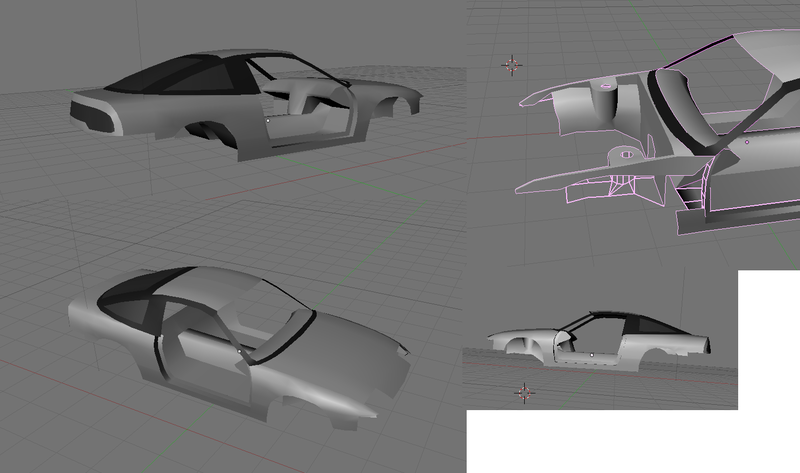Select origin dot on rear-quarter car's door sill

coord(268,120)
